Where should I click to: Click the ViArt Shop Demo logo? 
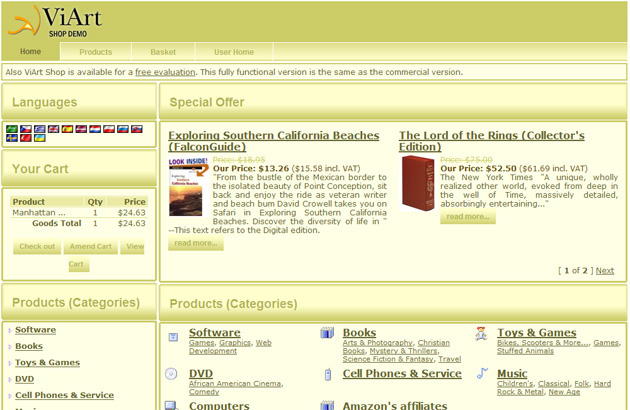pyautogui.click(x=55, y=21)
